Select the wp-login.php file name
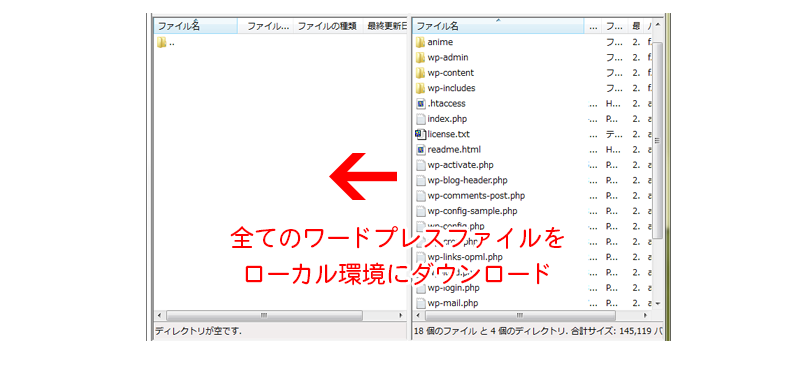Viewport: 800px width, 372px height. point(454,288)
